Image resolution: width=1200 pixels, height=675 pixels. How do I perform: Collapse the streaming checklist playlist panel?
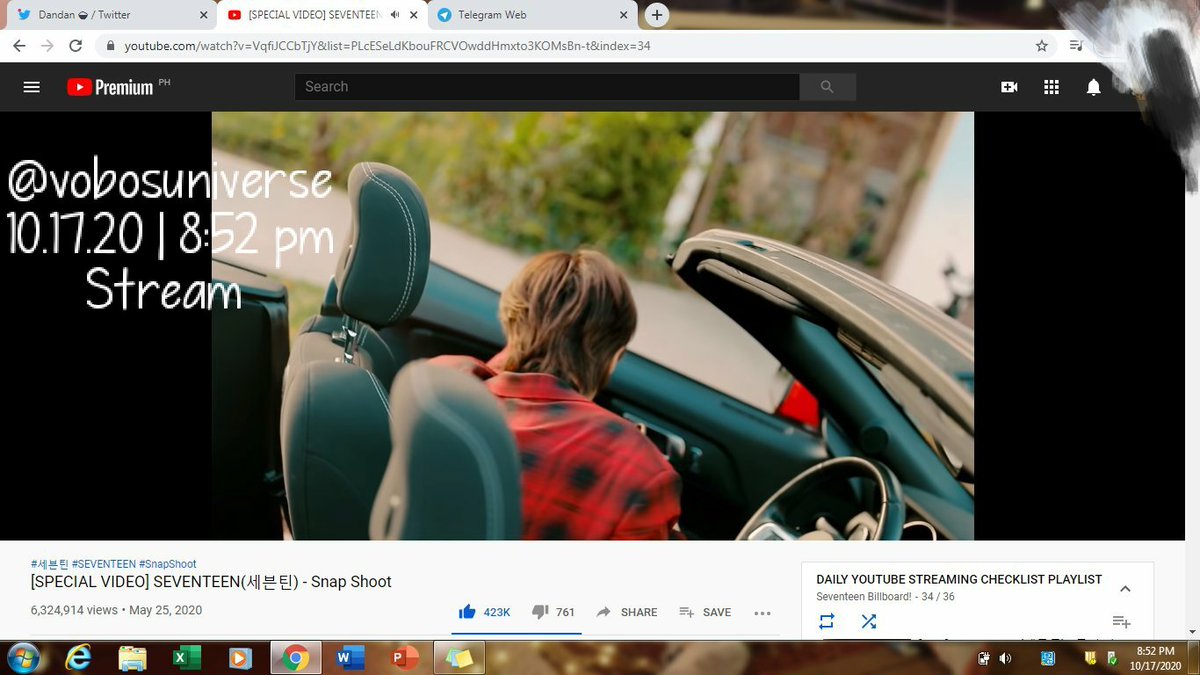(x=1125, y=589)
